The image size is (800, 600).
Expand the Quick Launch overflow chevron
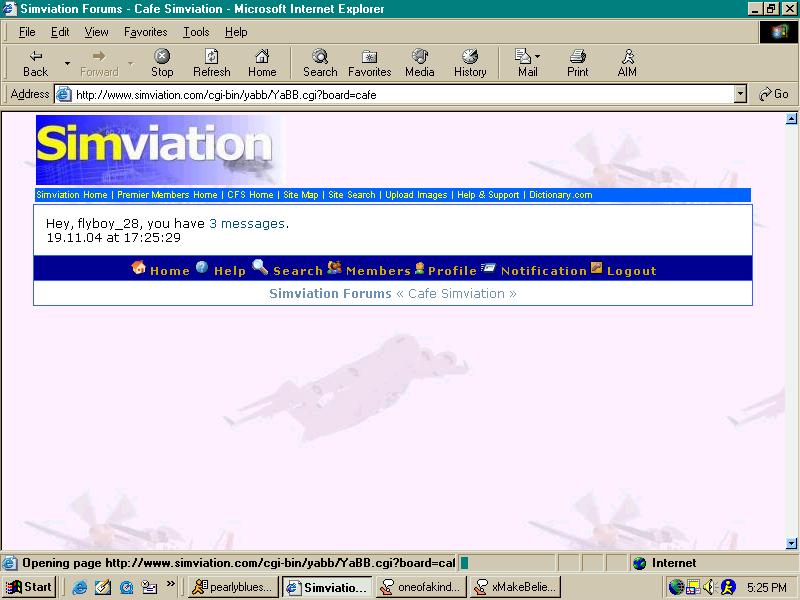pyautogui.click(x=171, y=586)
